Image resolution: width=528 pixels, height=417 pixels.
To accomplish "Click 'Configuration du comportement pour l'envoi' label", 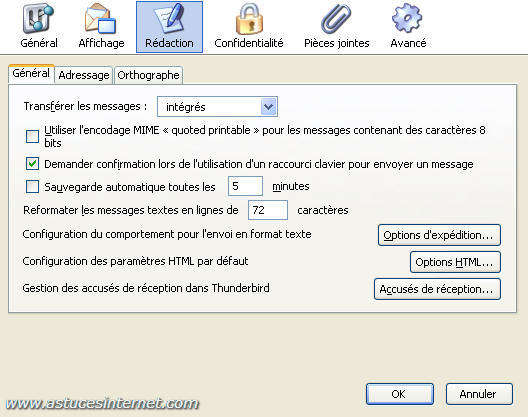I will pyautogui.click(x=167, y=234).
